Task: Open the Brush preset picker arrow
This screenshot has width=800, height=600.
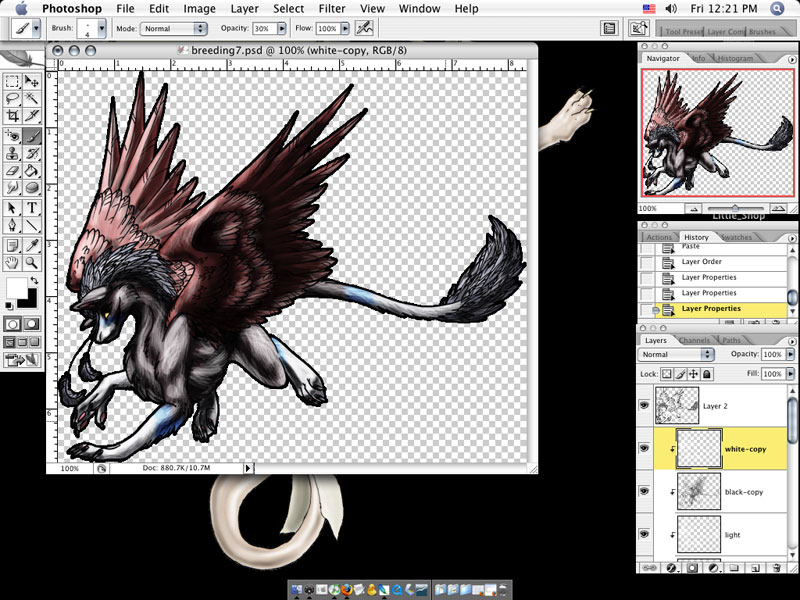Action: pos(102,29)
